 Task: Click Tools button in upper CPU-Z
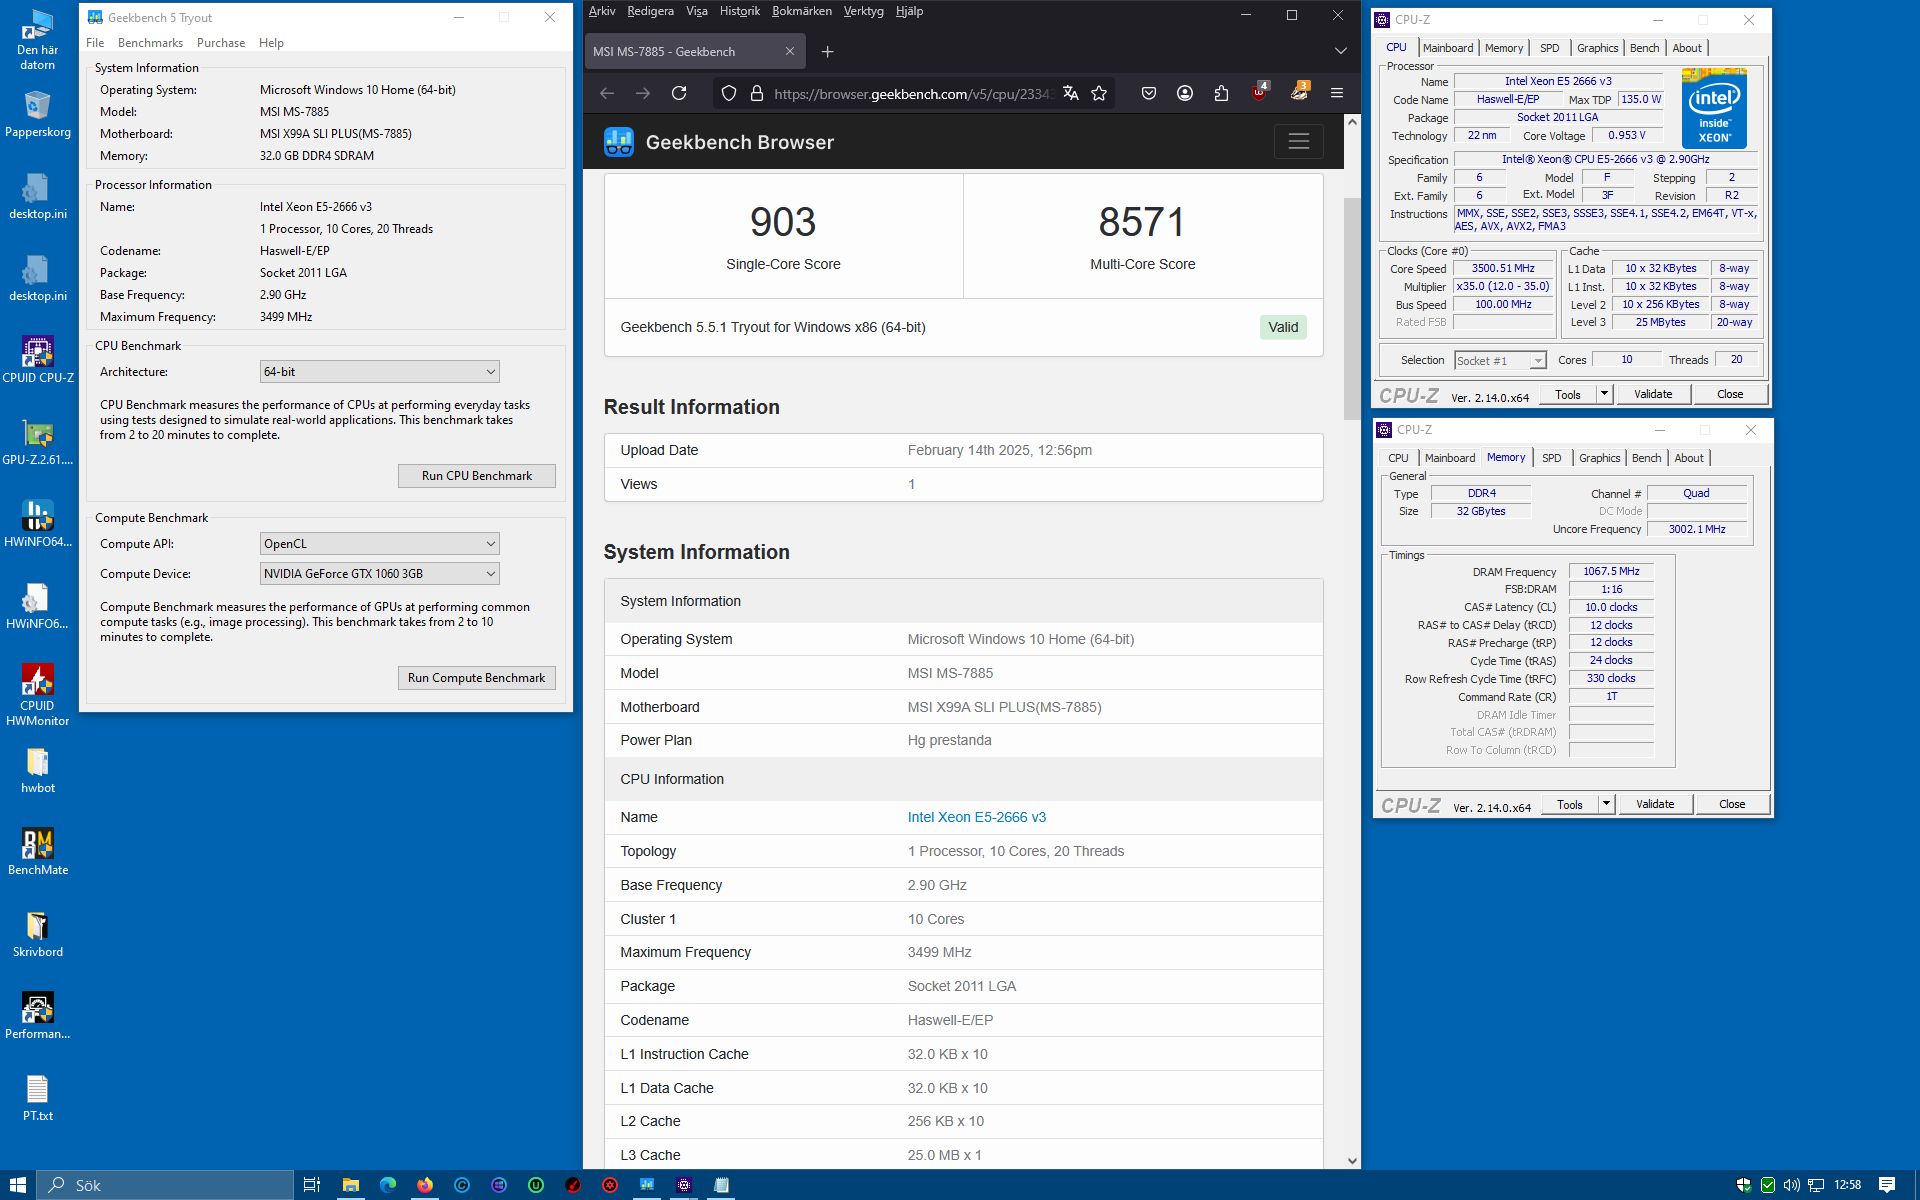[1568, 394]
